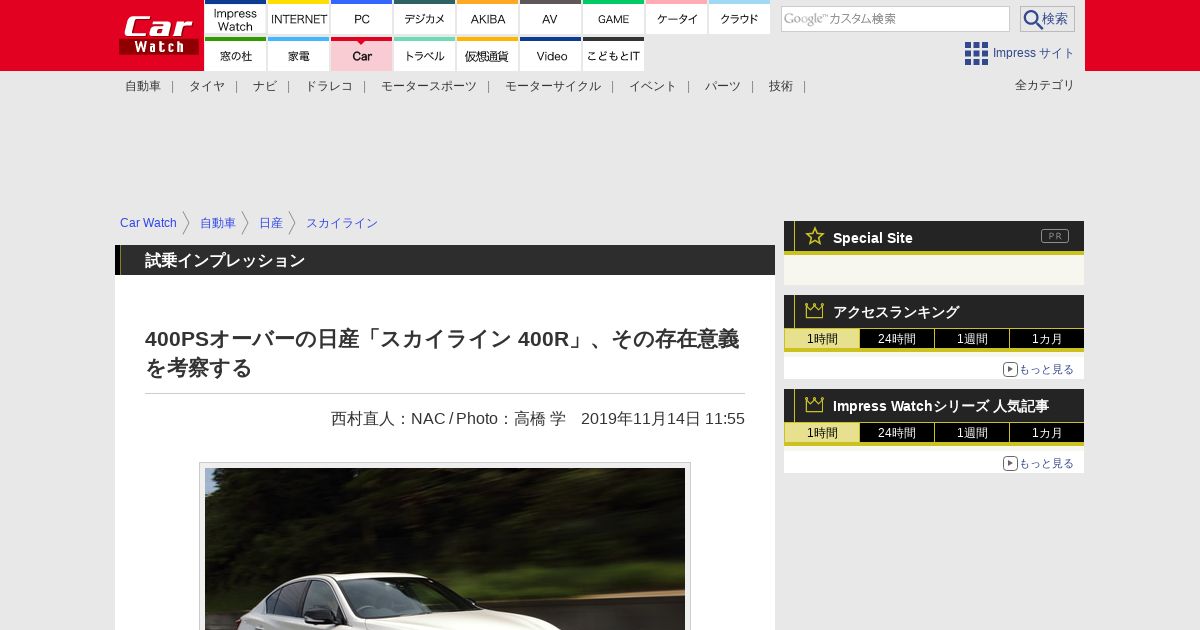This screenshot has height=630, width=1200.
Task: Open the white Skyline car photo
Action: (445, 548)
